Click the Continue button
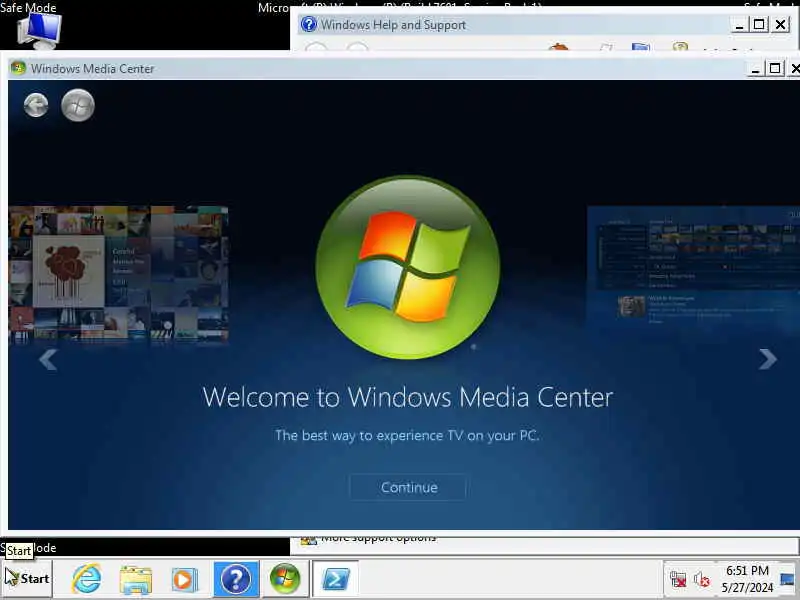 coord(408,487)
